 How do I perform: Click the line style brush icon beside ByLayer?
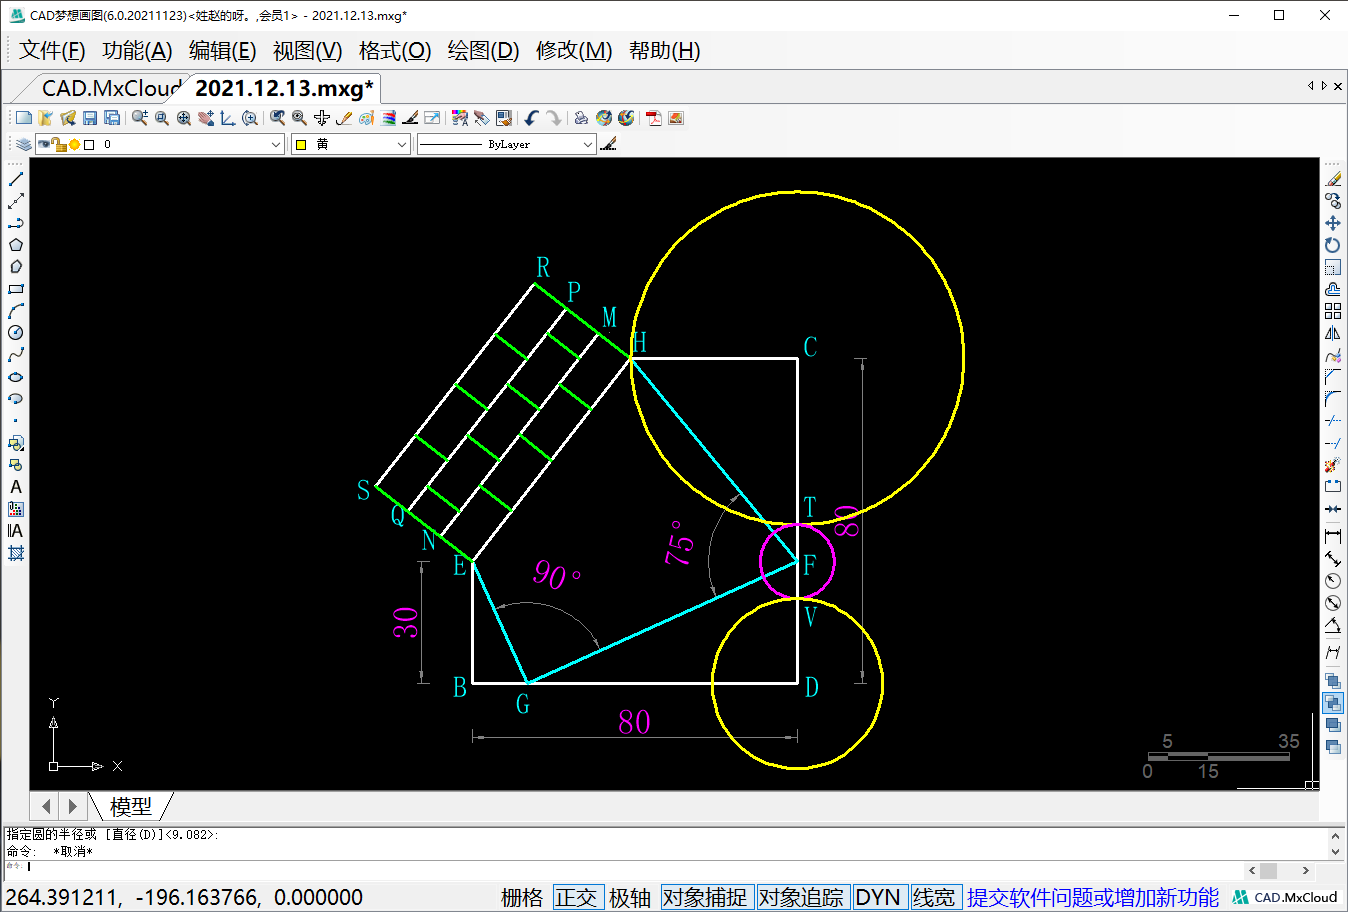click(x=609, y=144)
